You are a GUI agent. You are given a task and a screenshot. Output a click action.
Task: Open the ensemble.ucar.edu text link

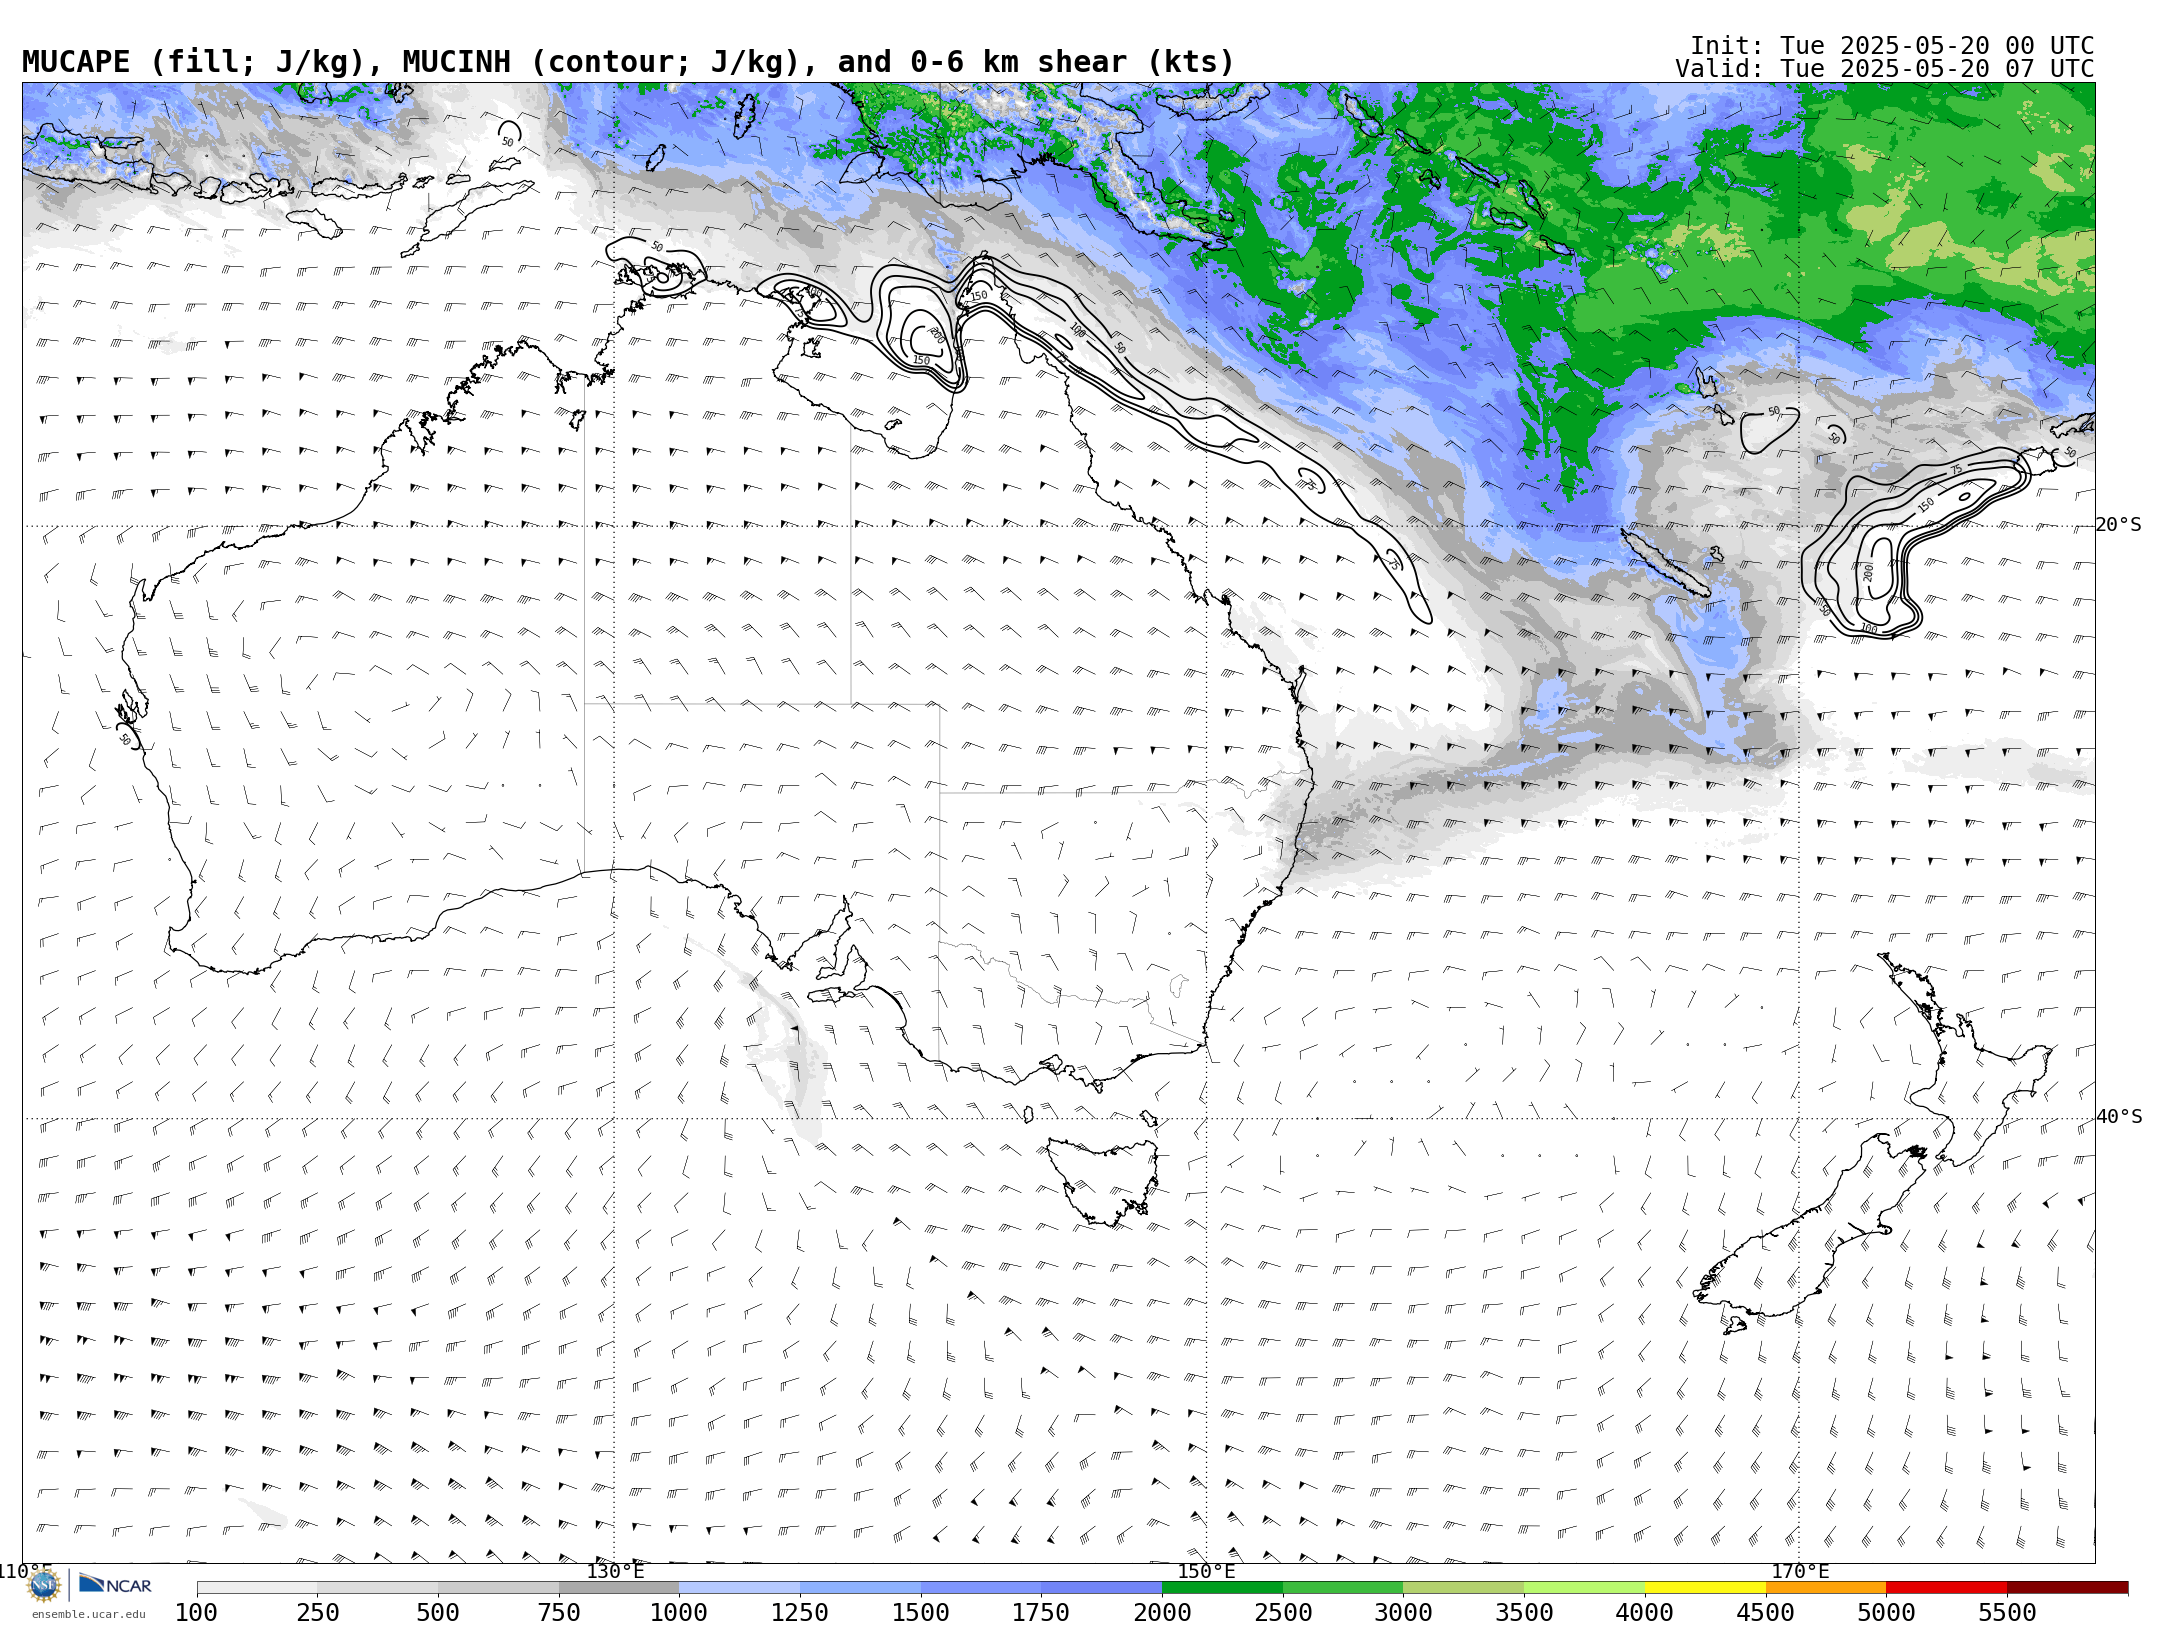tap(88, 1614)
